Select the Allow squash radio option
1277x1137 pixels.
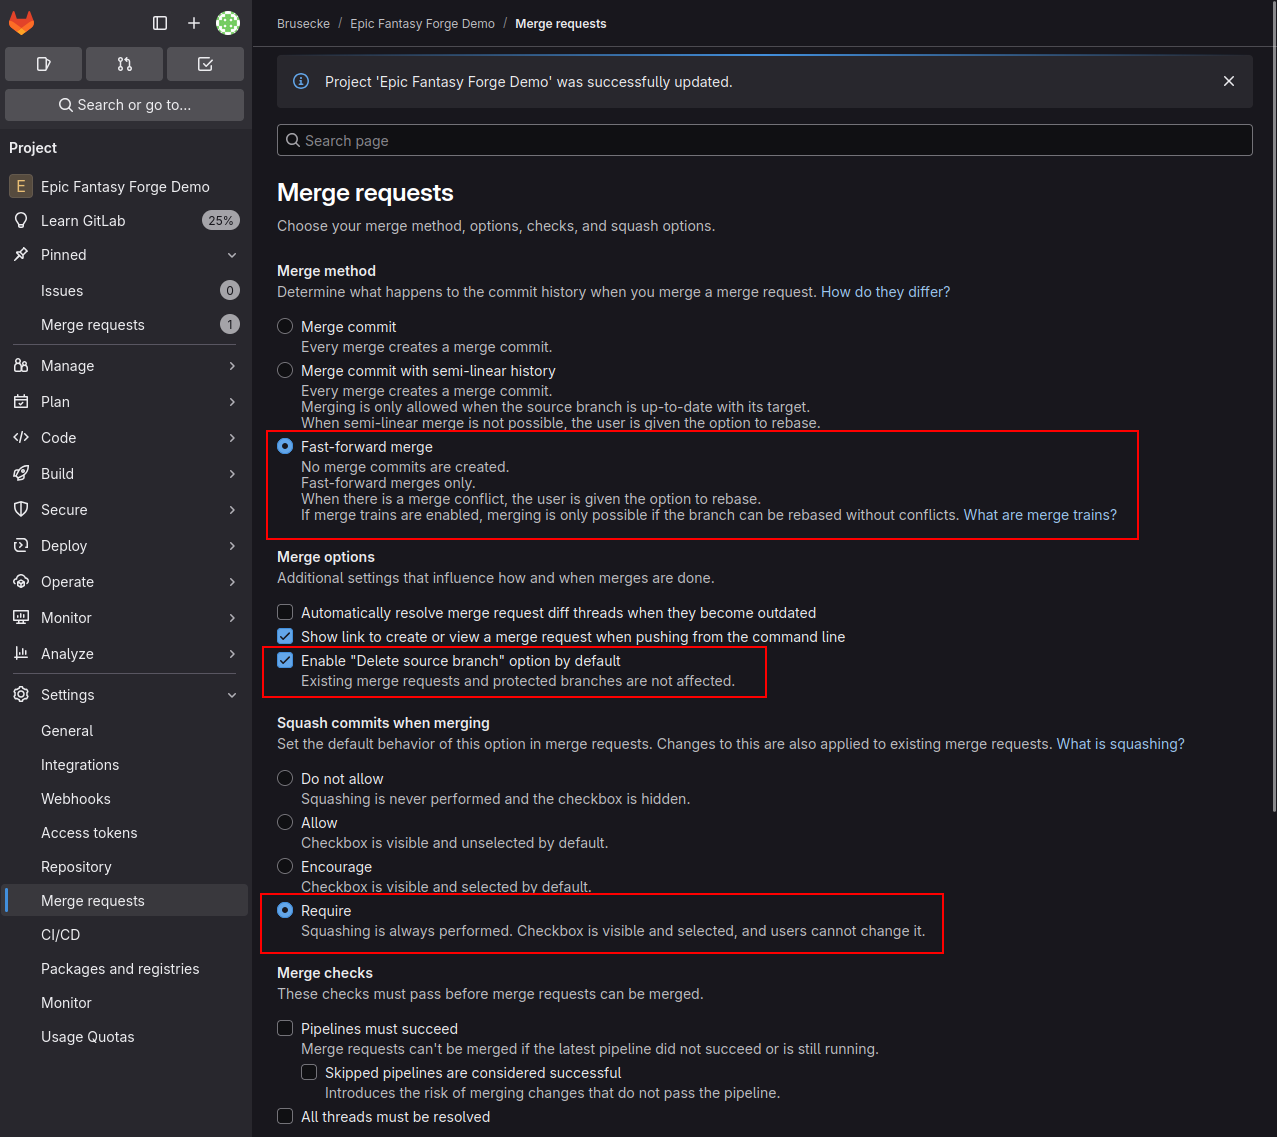pos(285,822)
